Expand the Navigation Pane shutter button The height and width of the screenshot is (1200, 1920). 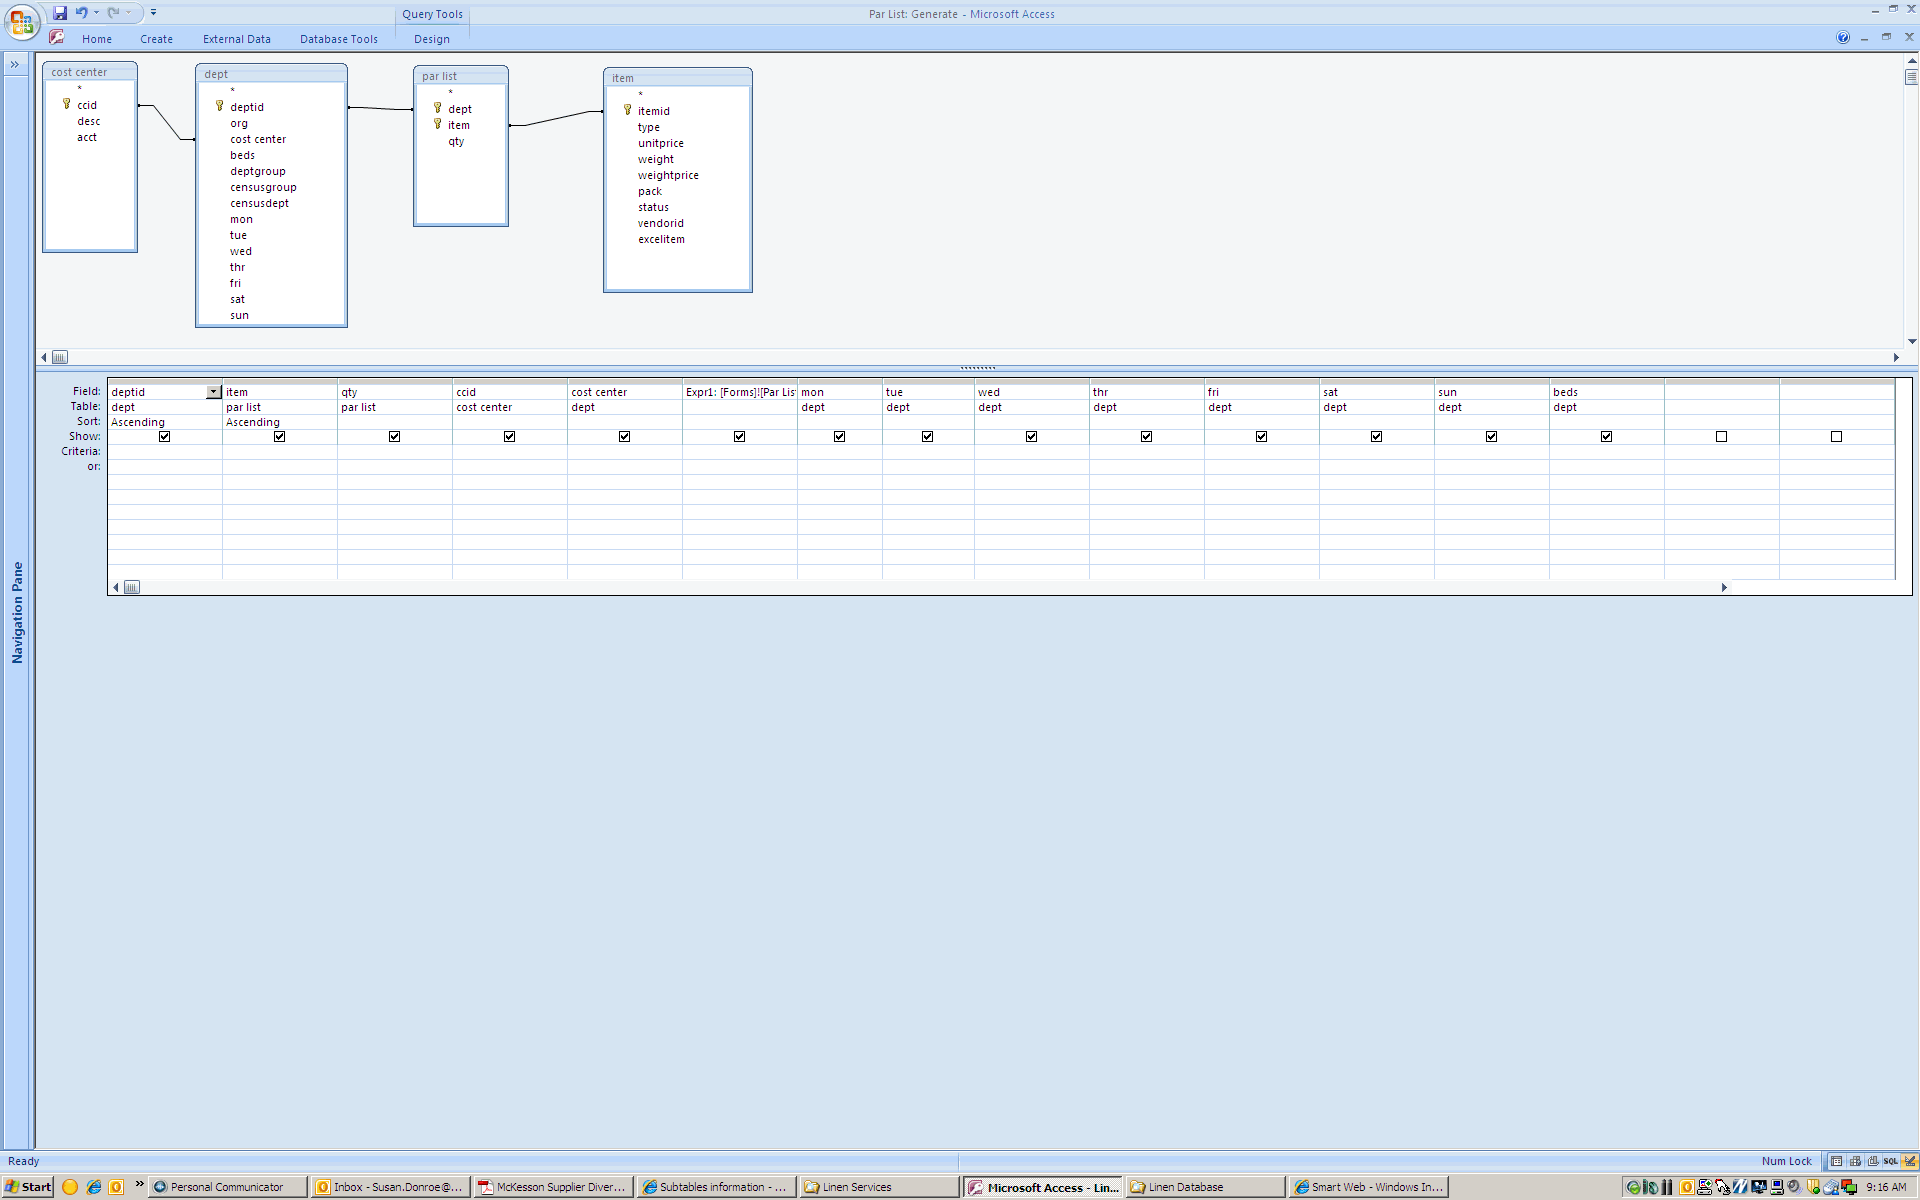pyautogui.click(x=15, y=64)
